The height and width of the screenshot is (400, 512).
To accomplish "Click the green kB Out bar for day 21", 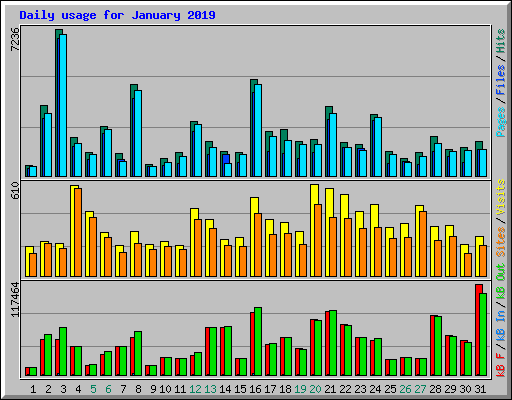I will (x=333, y=343).
